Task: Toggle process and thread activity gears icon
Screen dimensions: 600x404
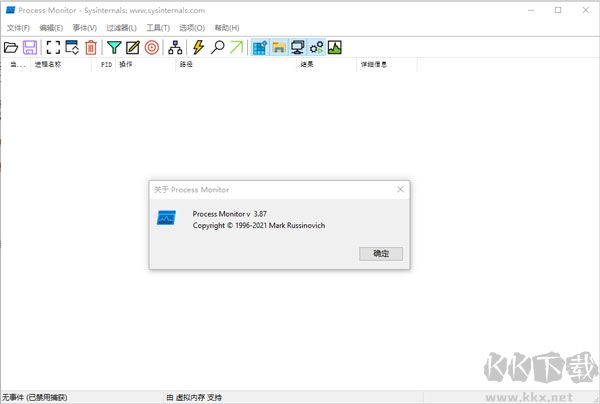Action: pyautogui.click(x=316, y=47)
